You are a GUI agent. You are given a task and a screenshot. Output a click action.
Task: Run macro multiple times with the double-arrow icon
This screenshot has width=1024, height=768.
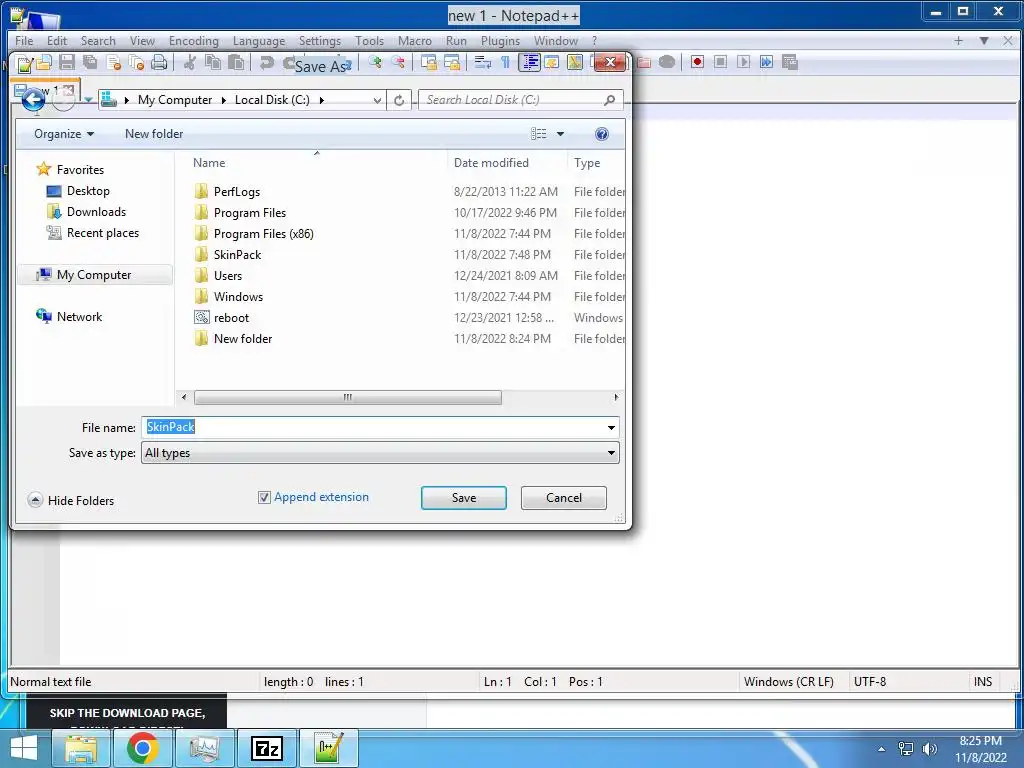tap(766, 62)
